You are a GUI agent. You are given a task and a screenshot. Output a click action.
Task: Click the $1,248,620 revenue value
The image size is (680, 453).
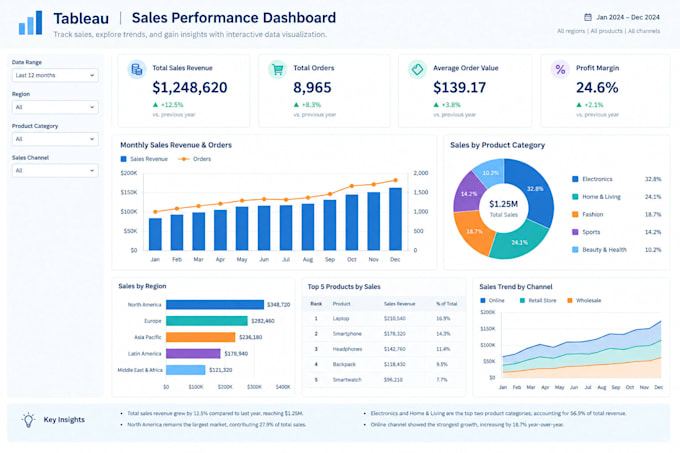190,88
